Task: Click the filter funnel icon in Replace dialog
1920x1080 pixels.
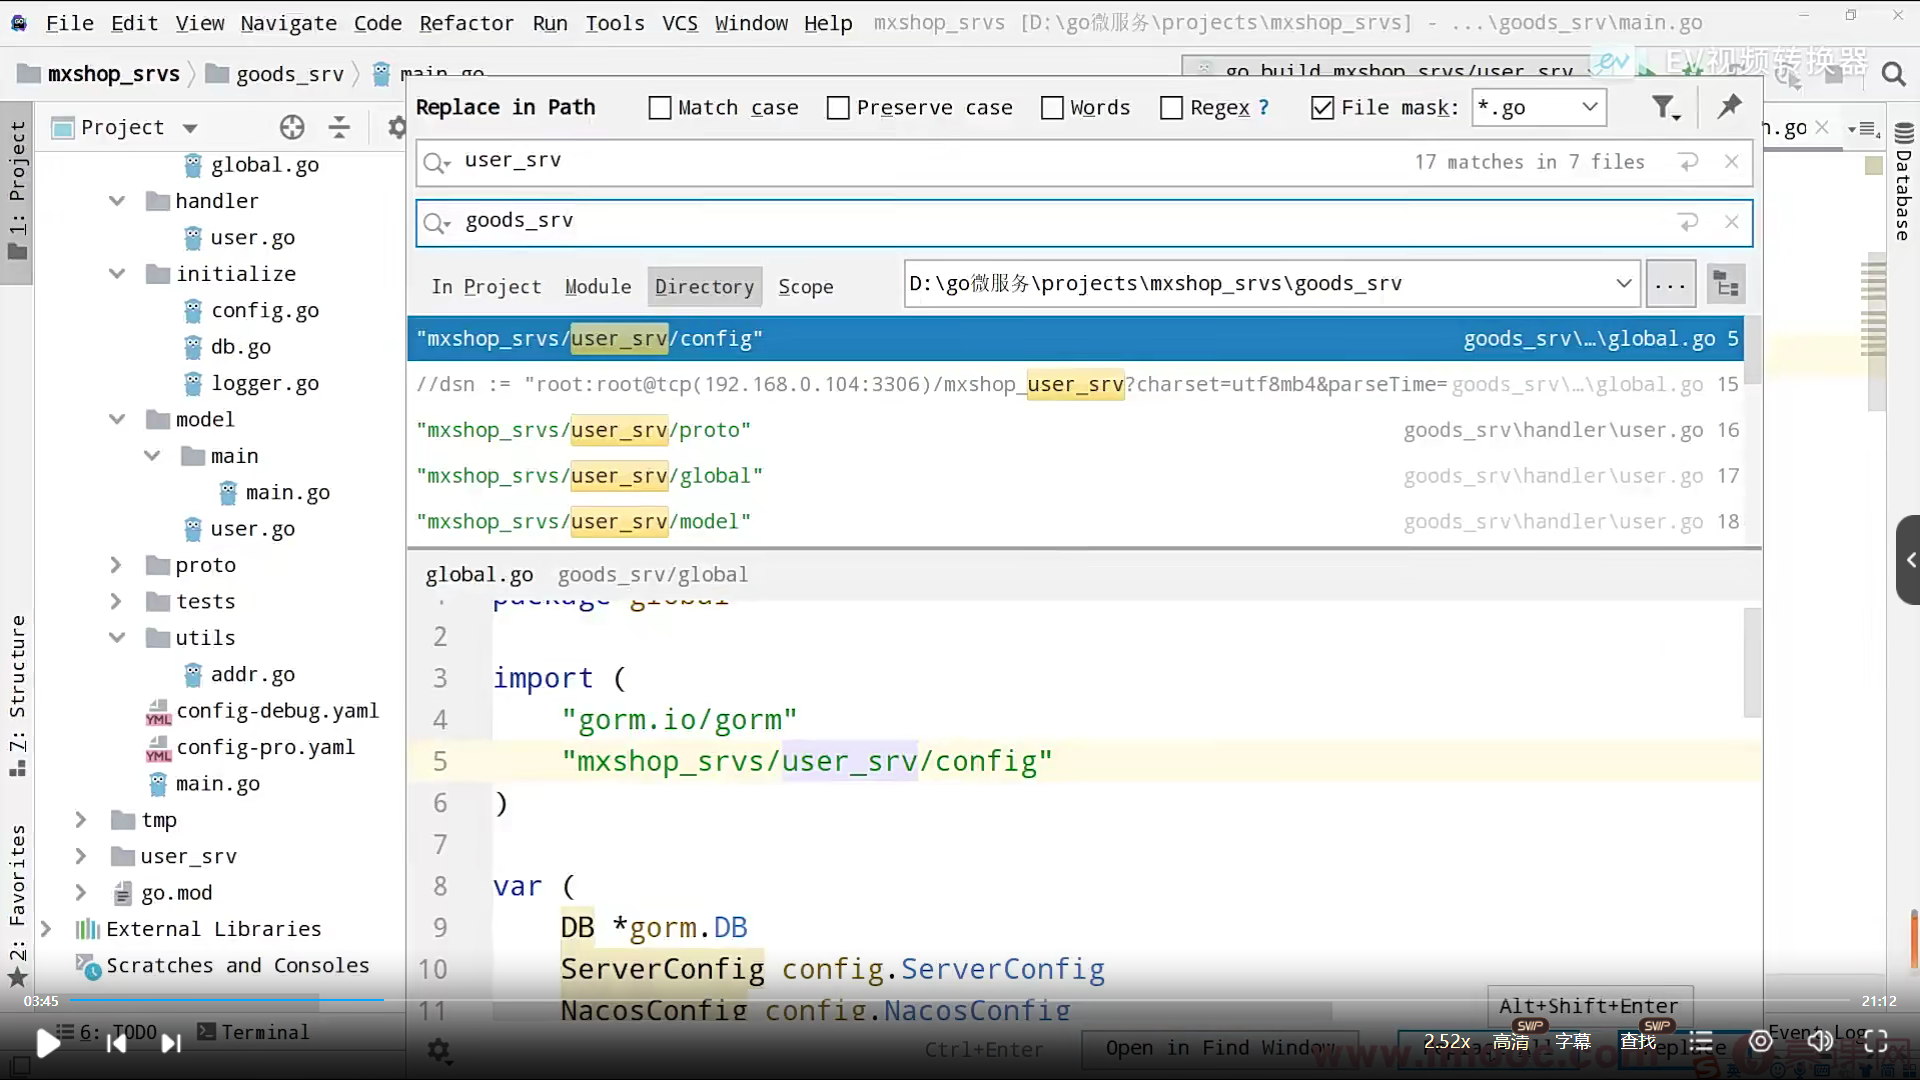Action: [1664, 107]
